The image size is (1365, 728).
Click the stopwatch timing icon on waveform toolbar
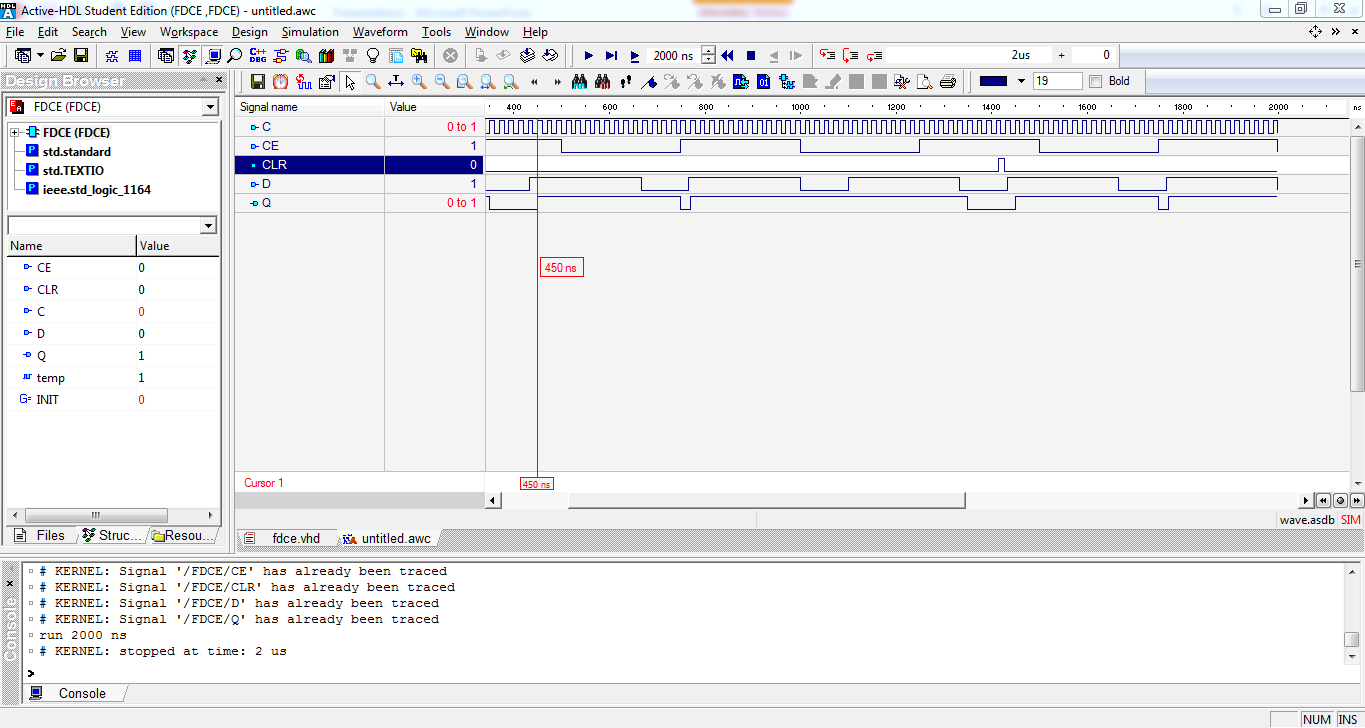(280, 82)
